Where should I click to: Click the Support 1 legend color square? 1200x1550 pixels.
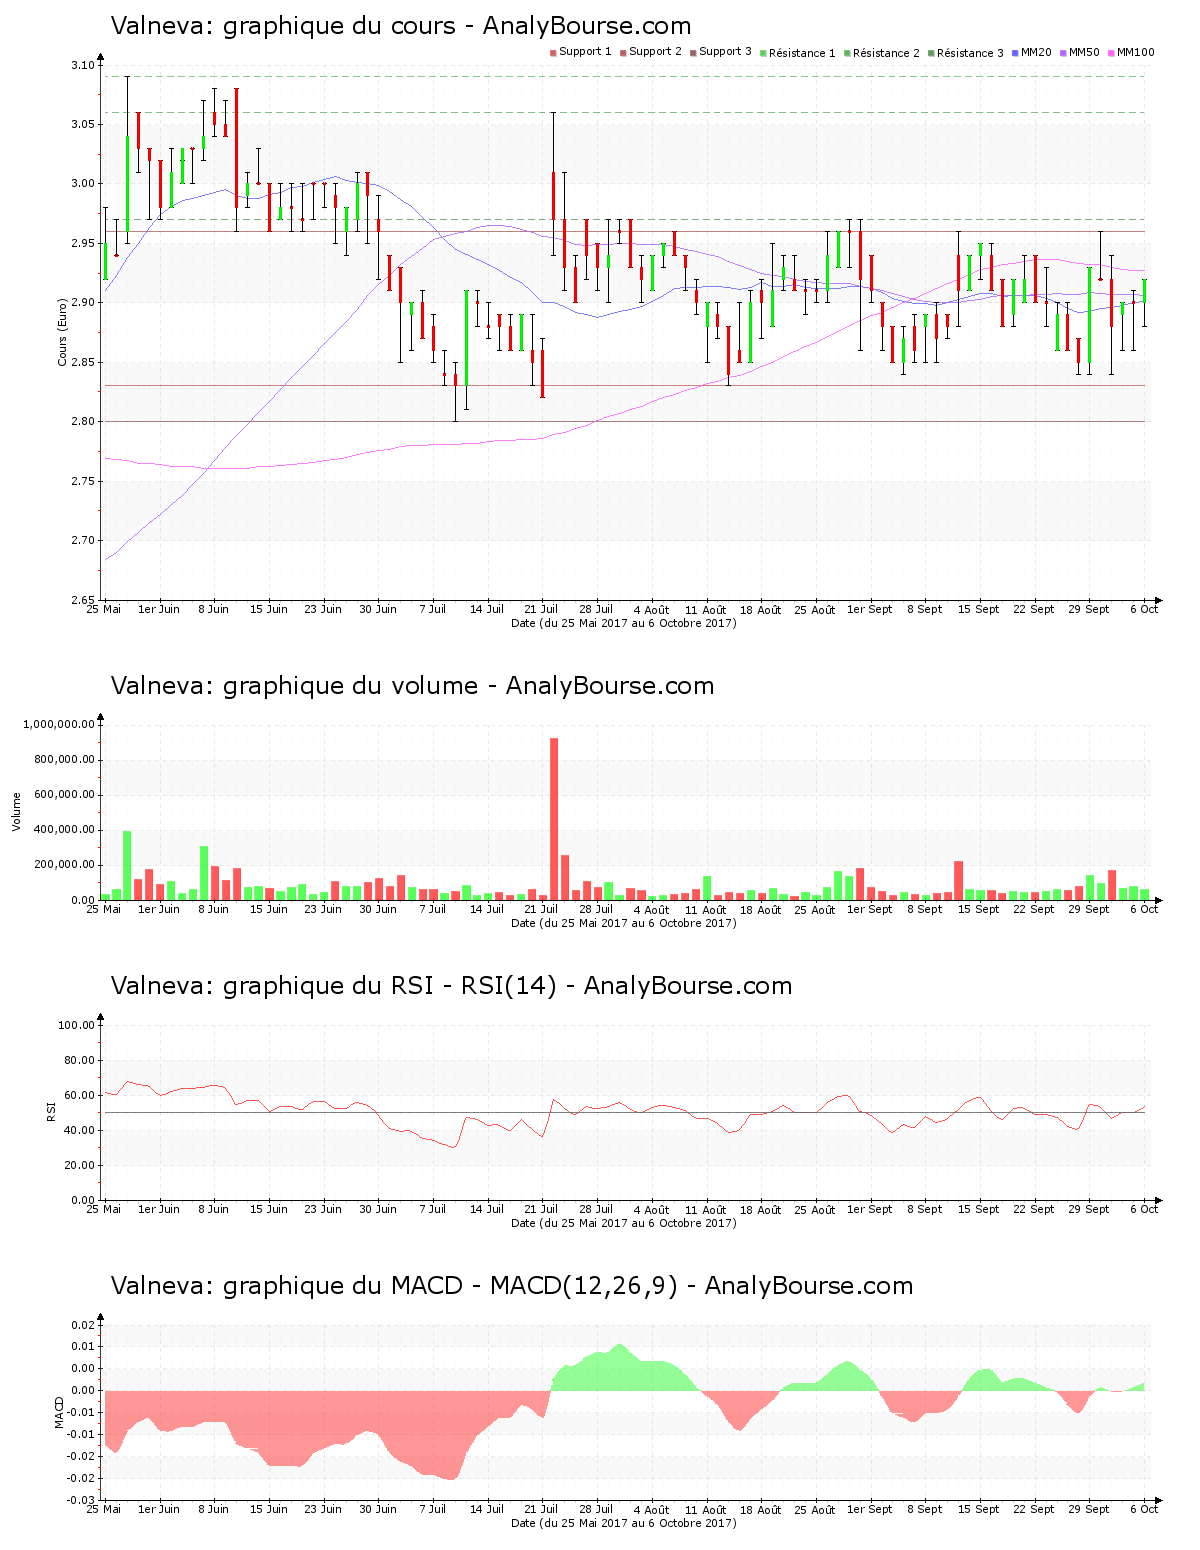(553, 52)
